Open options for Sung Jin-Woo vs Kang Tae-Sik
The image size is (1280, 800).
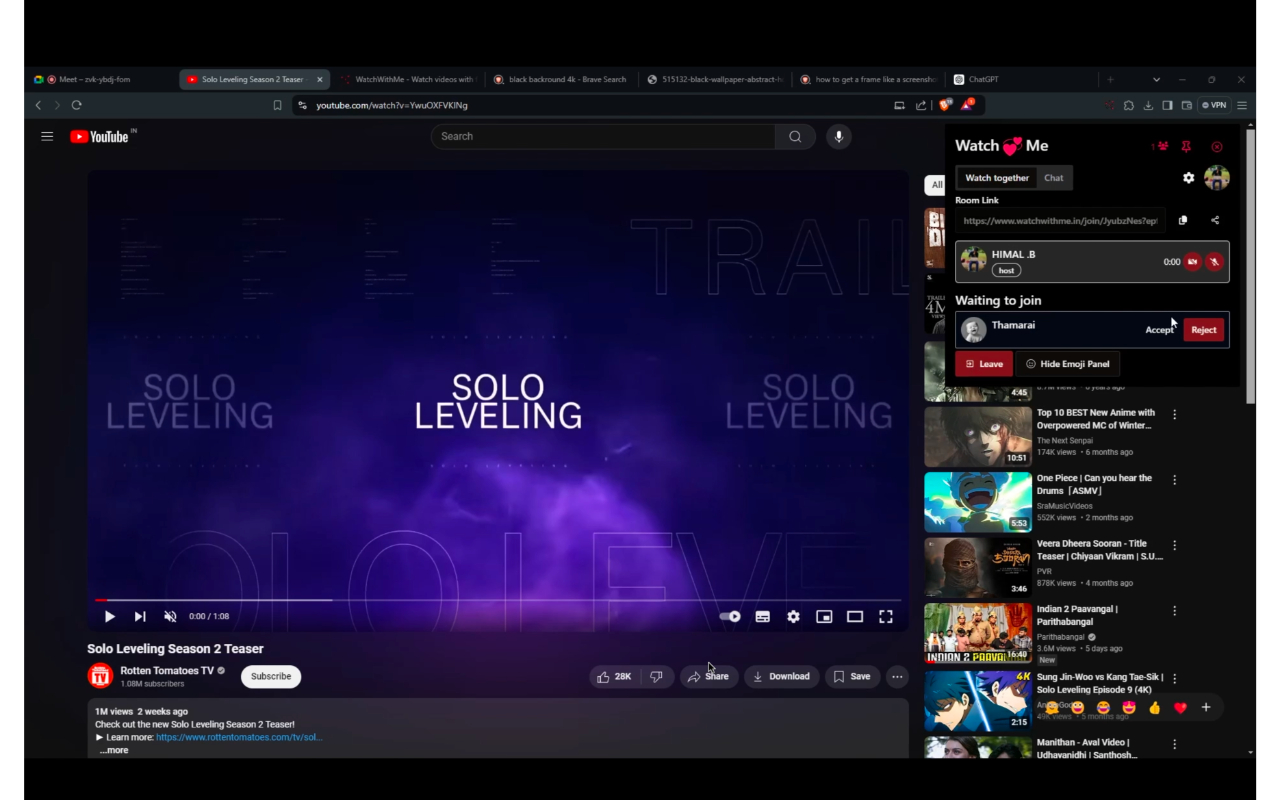click(x=1175, y=678)
